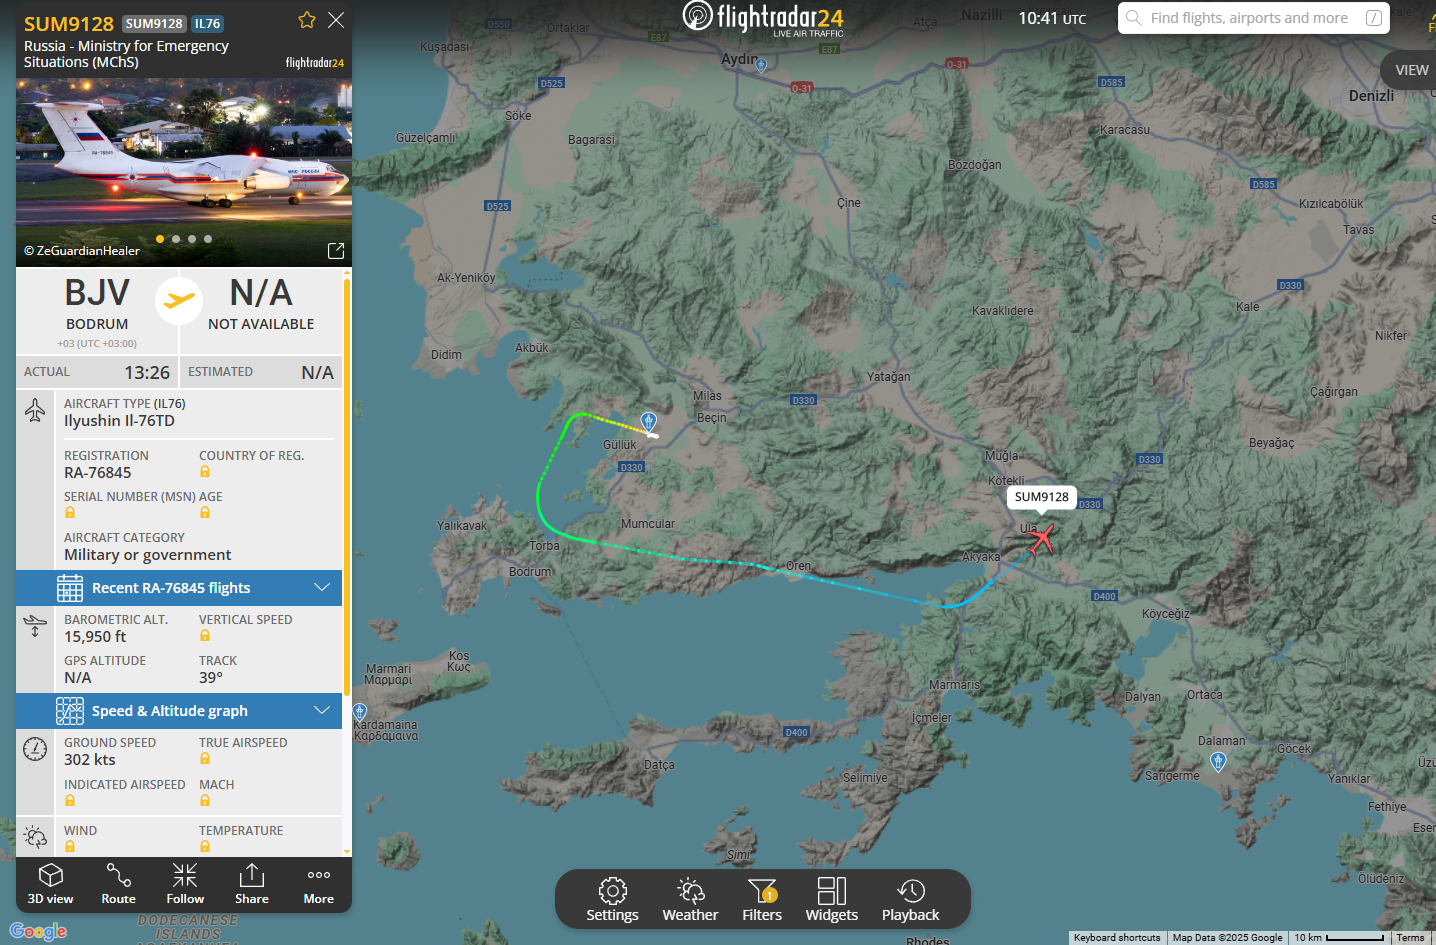Open the Filters panel

[x=762, y=900]
